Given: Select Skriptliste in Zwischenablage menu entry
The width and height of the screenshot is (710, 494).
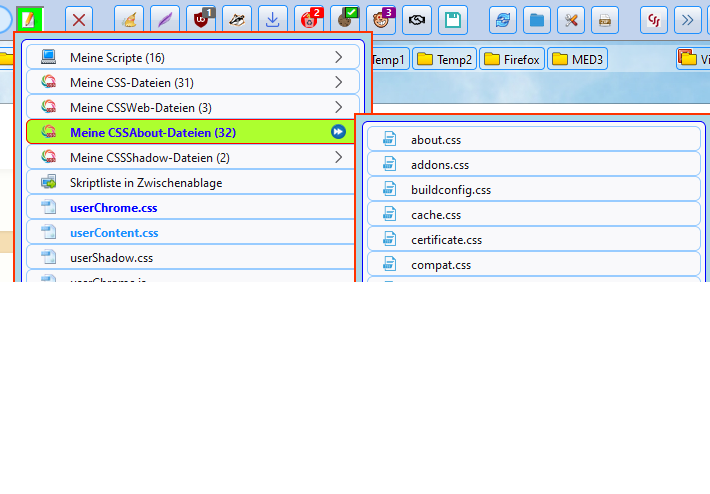Looking at the screenshot, I should (x=192, y=182).
